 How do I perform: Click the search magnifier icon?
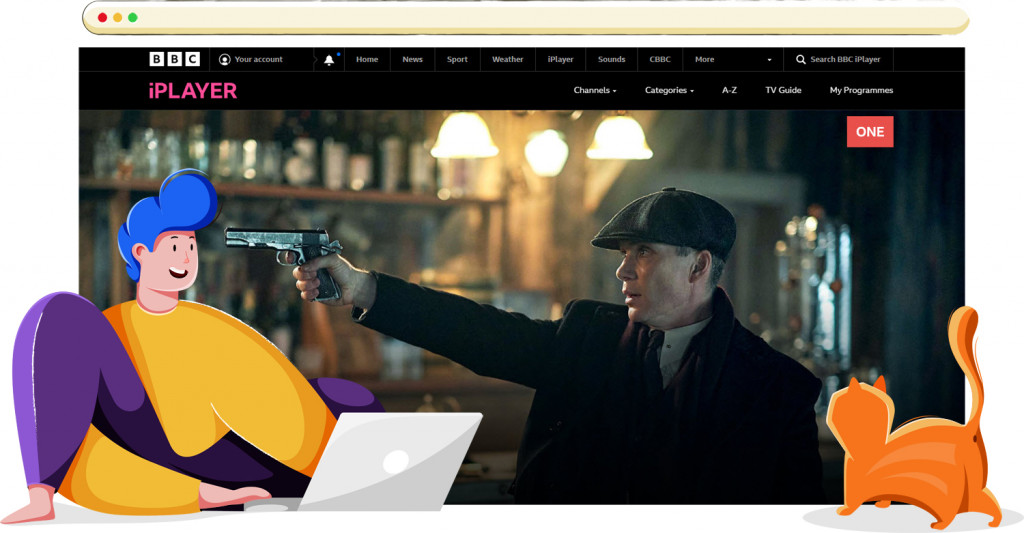[801, 59]
